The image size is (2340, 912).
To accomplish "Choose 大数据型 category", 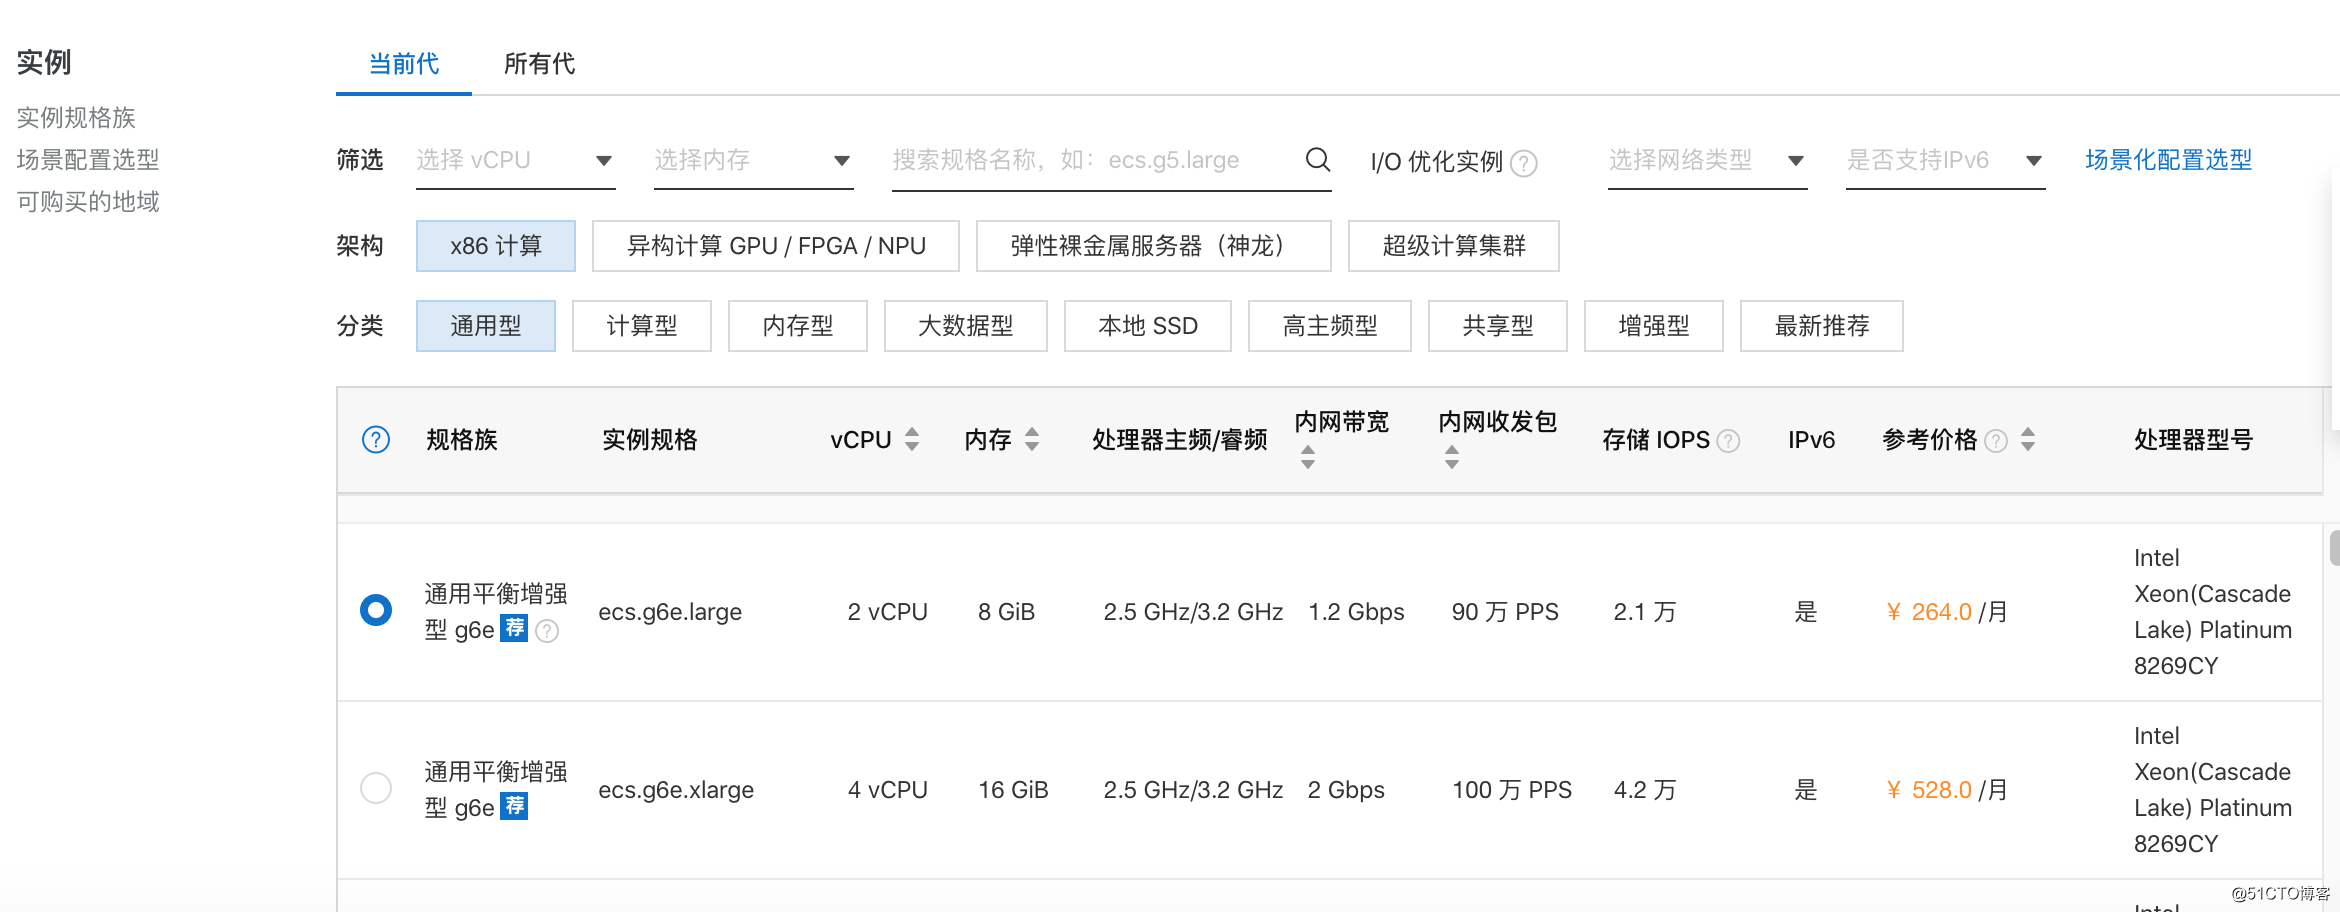I will (x=966, y=326).
